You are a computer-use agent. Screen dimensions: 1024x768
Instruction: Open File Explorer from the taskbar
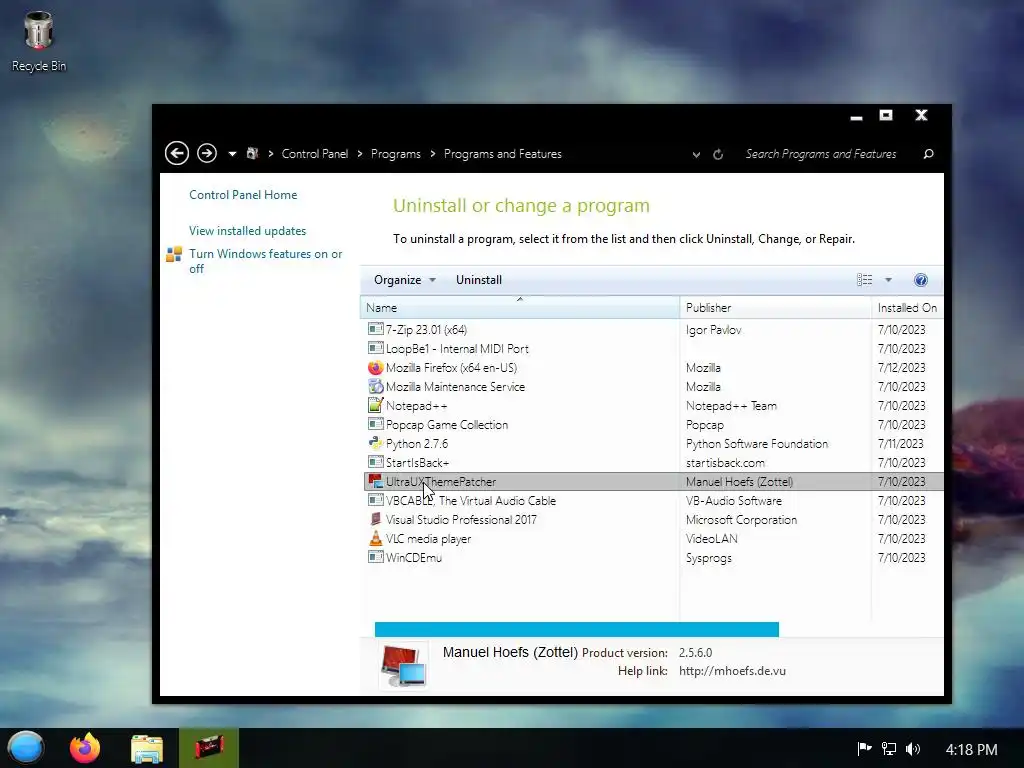point(147,748)
